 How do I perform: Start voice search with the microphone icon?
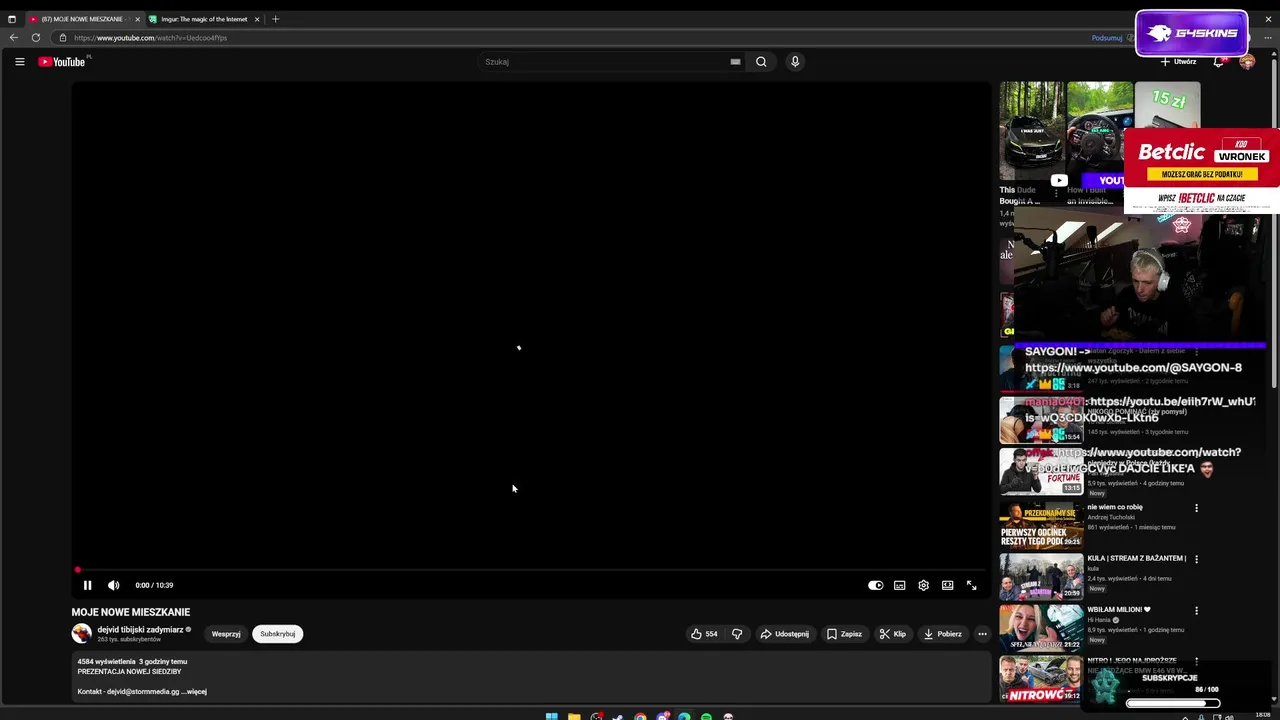(x=795, y=62)
